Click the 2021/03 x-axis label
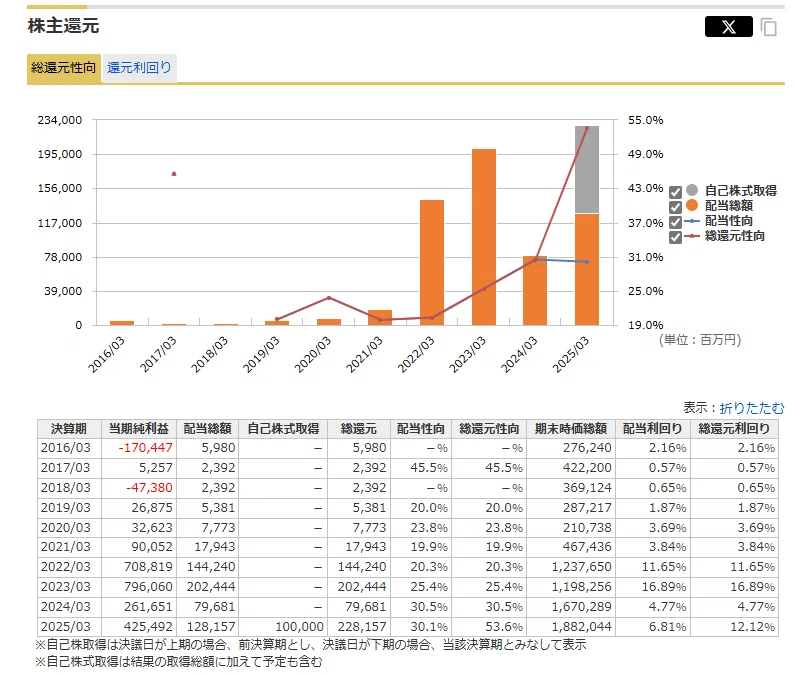 pyautogui.click(x=364, y=355)
